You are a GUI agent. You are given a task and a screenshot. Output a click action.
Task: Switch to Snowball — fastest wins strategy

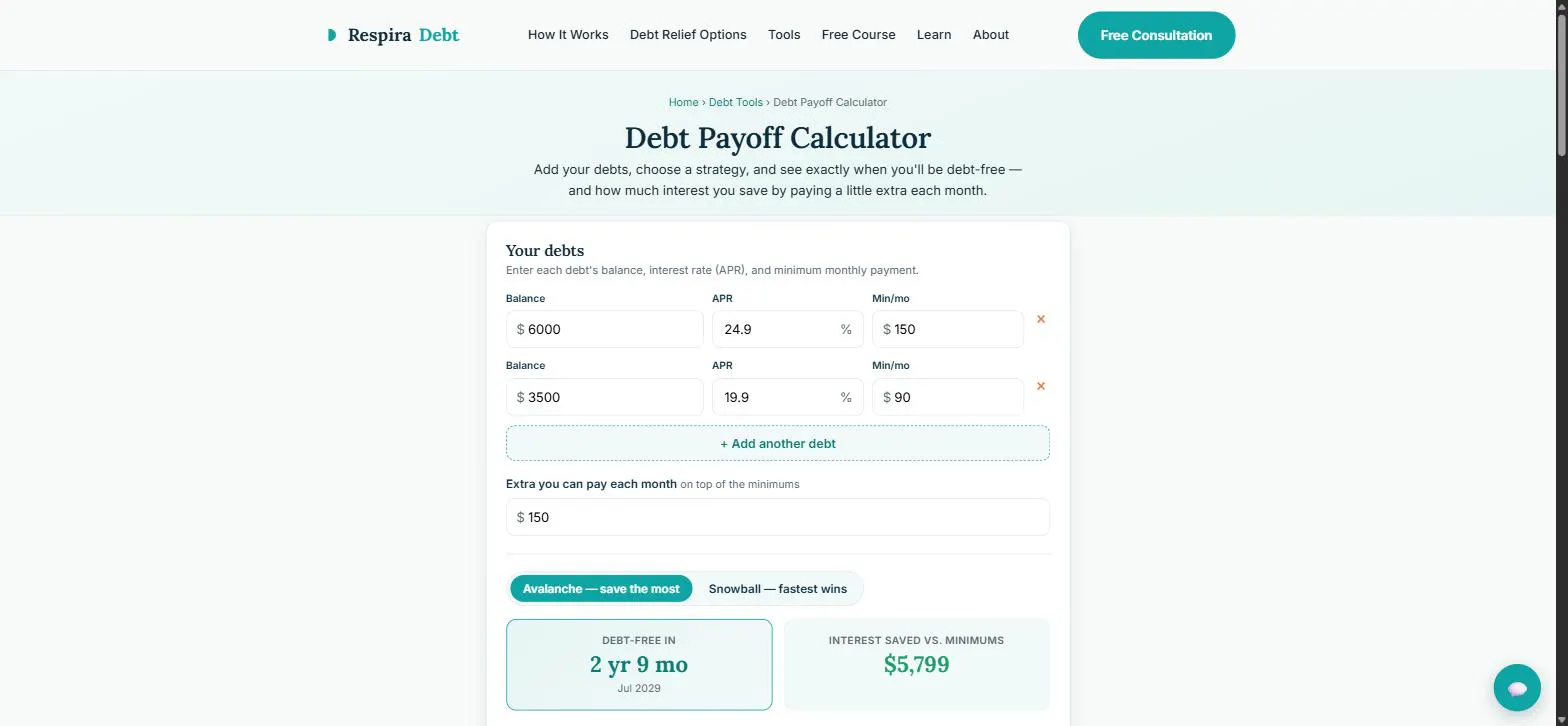(x=778, y=589)
